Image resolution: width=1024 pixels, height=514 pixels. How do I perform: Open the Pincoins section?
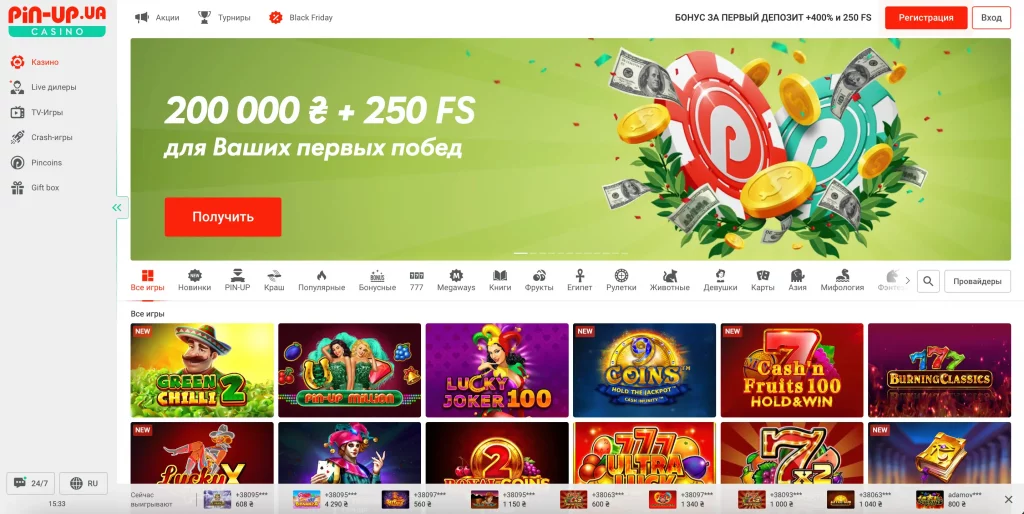[x=37, y=163]
